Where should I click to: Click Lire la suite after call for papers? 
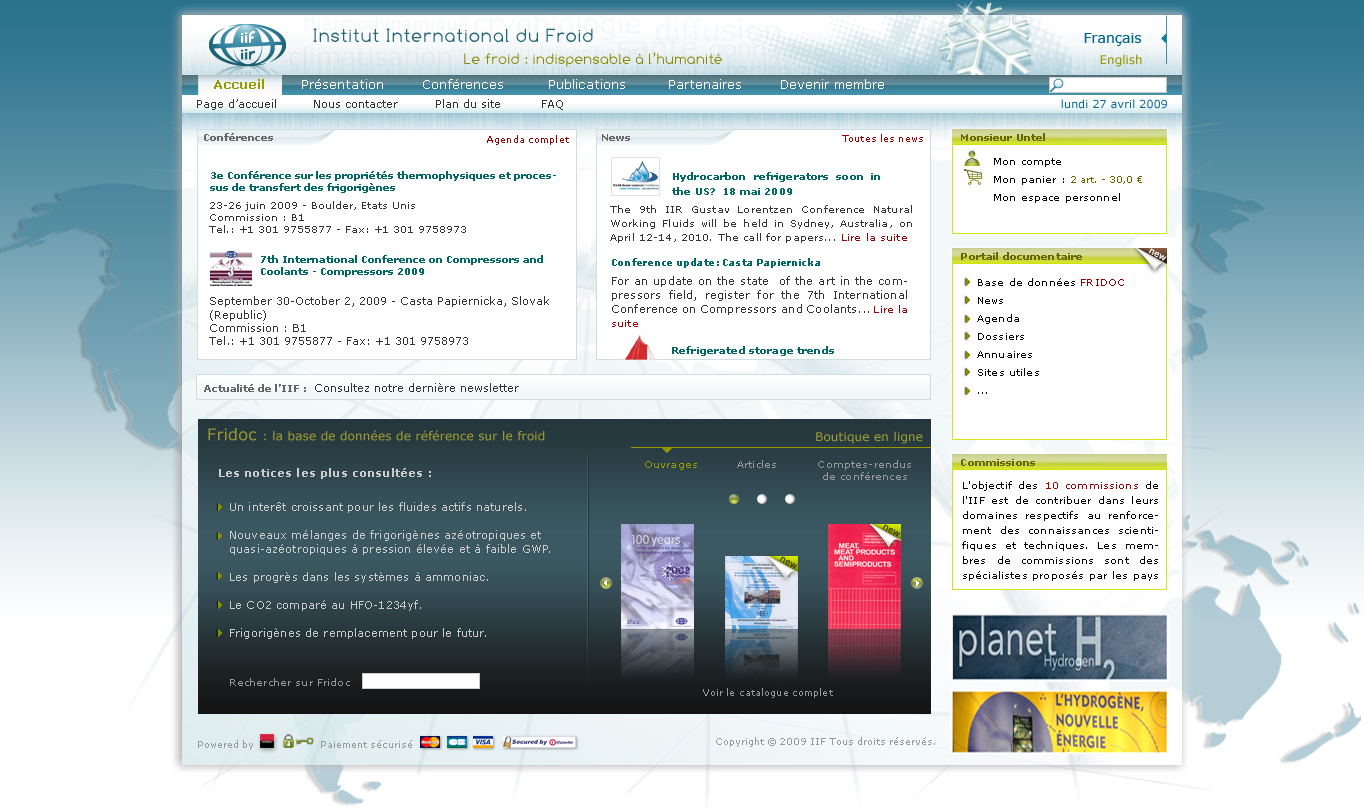point(874,238)
